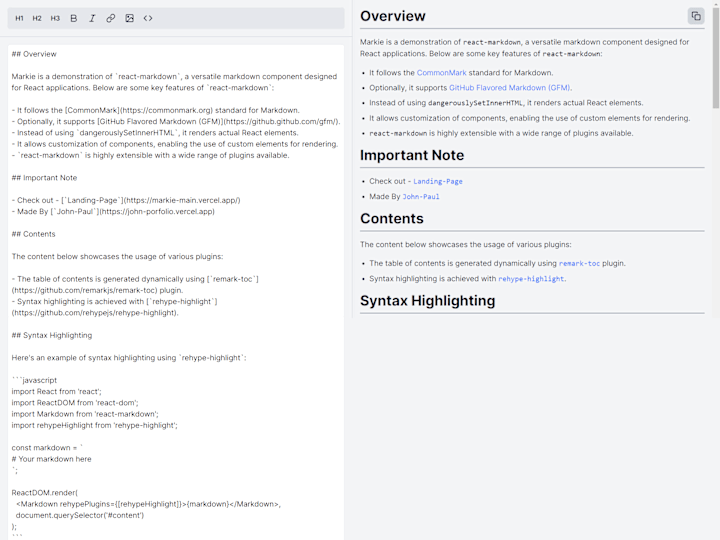
Task: Copy the preview content with the copy icon
Action: click(696, 16)
